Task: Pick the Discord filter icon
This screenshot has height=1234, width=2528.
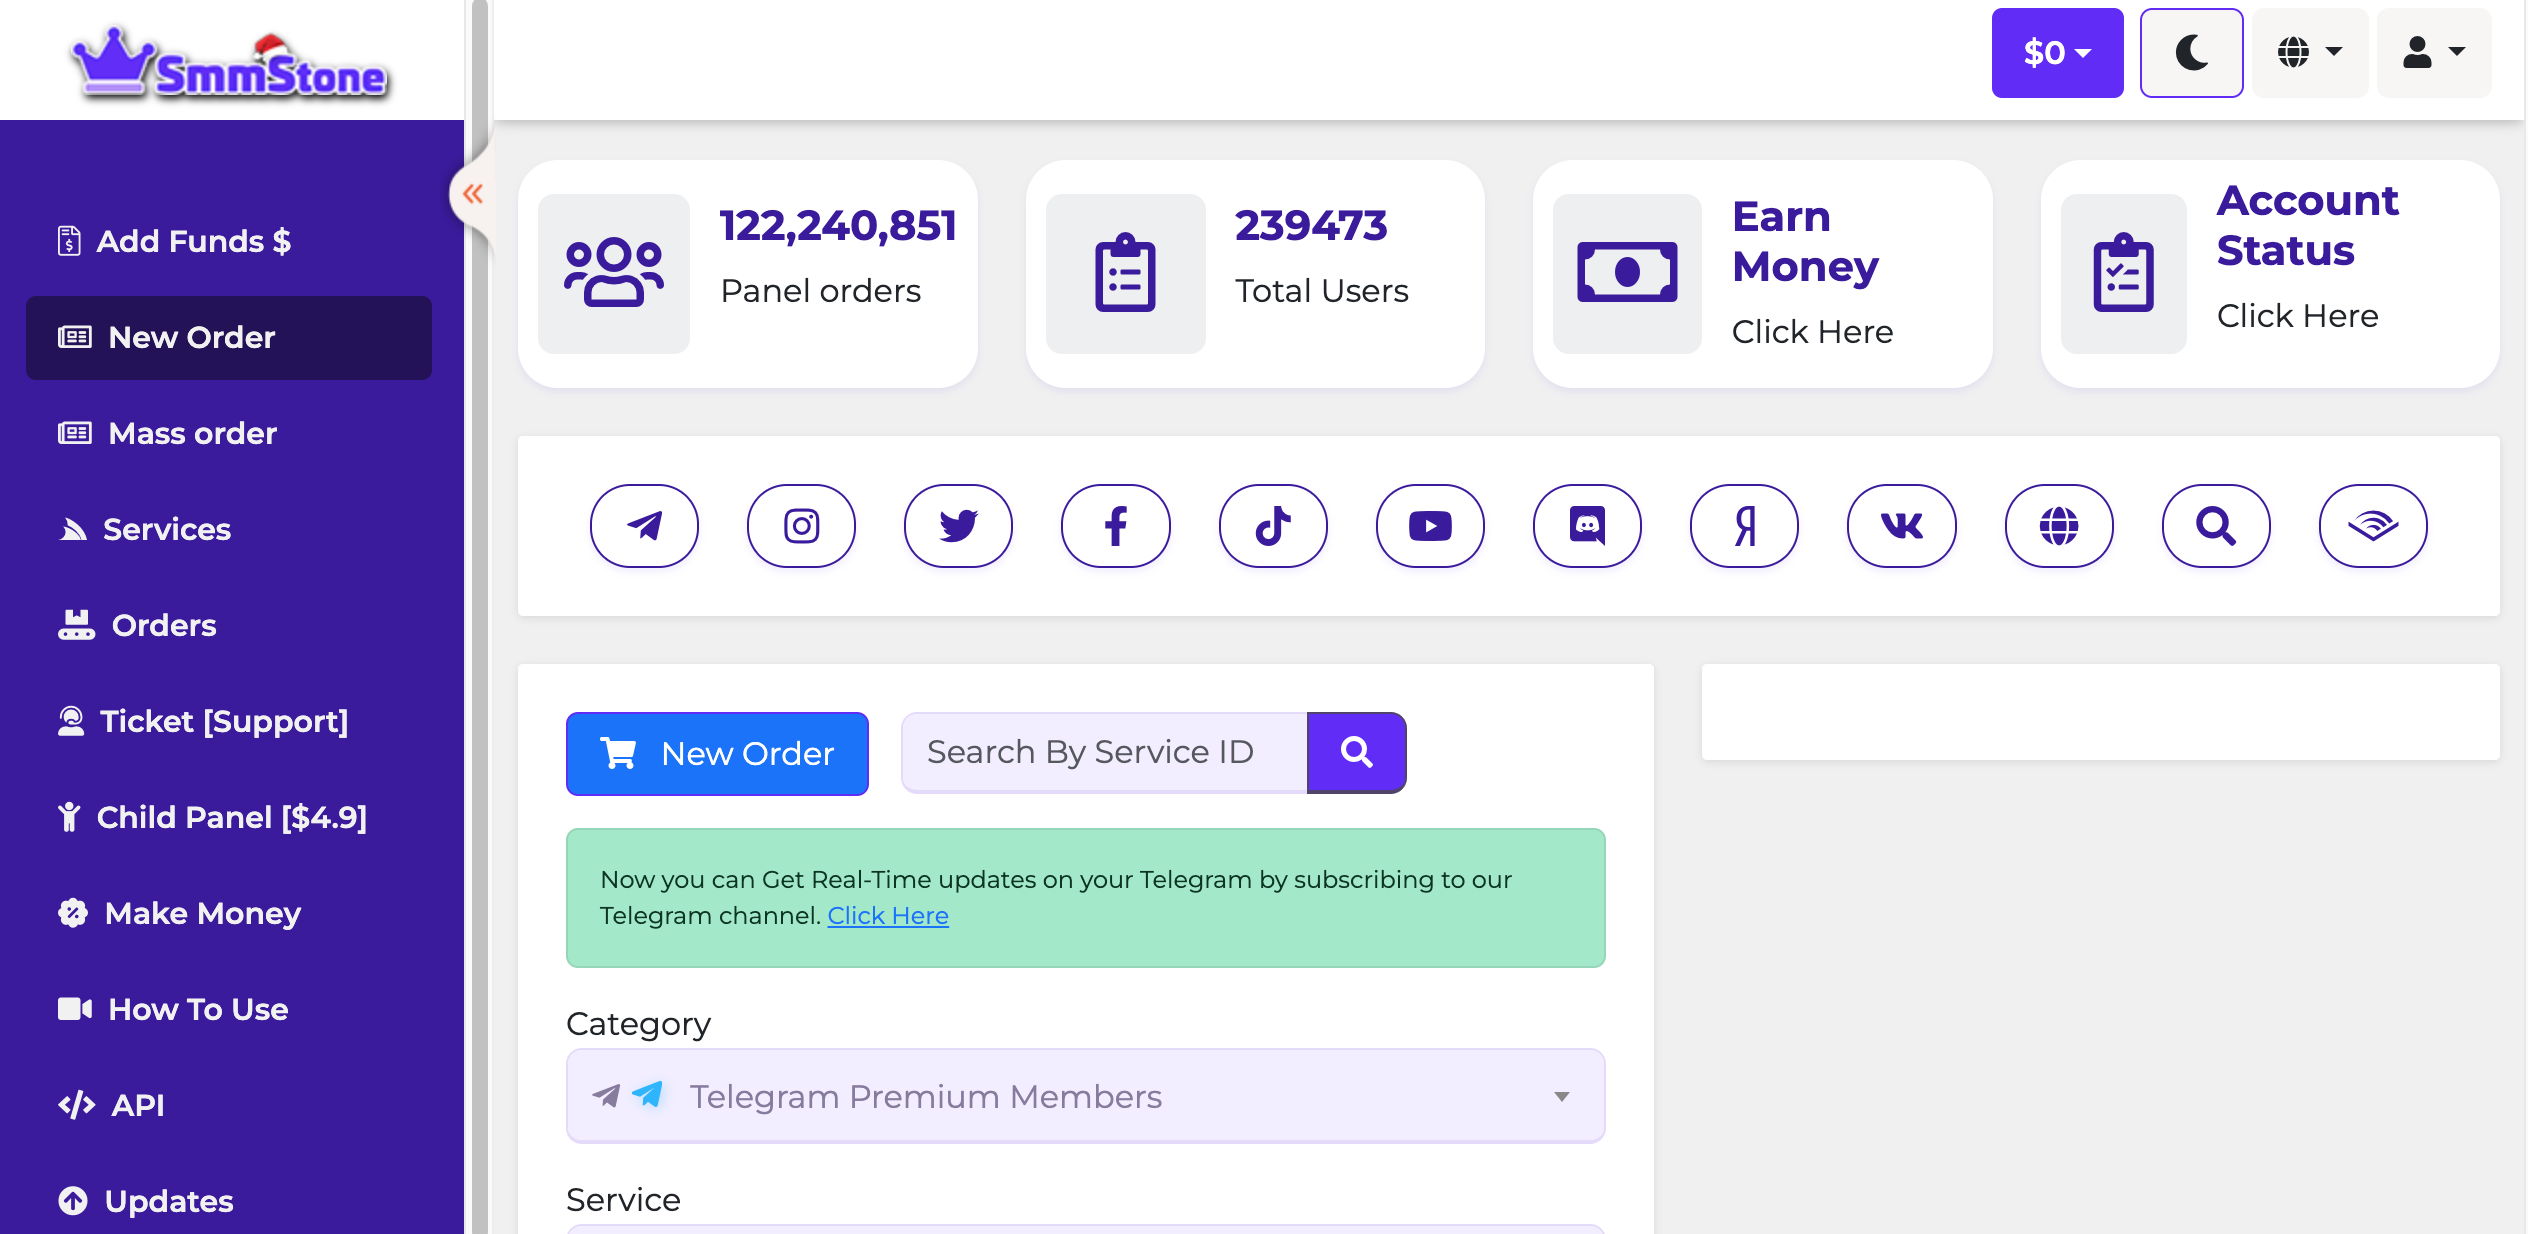Action: pyautogui.click(x=1587, y=526)
